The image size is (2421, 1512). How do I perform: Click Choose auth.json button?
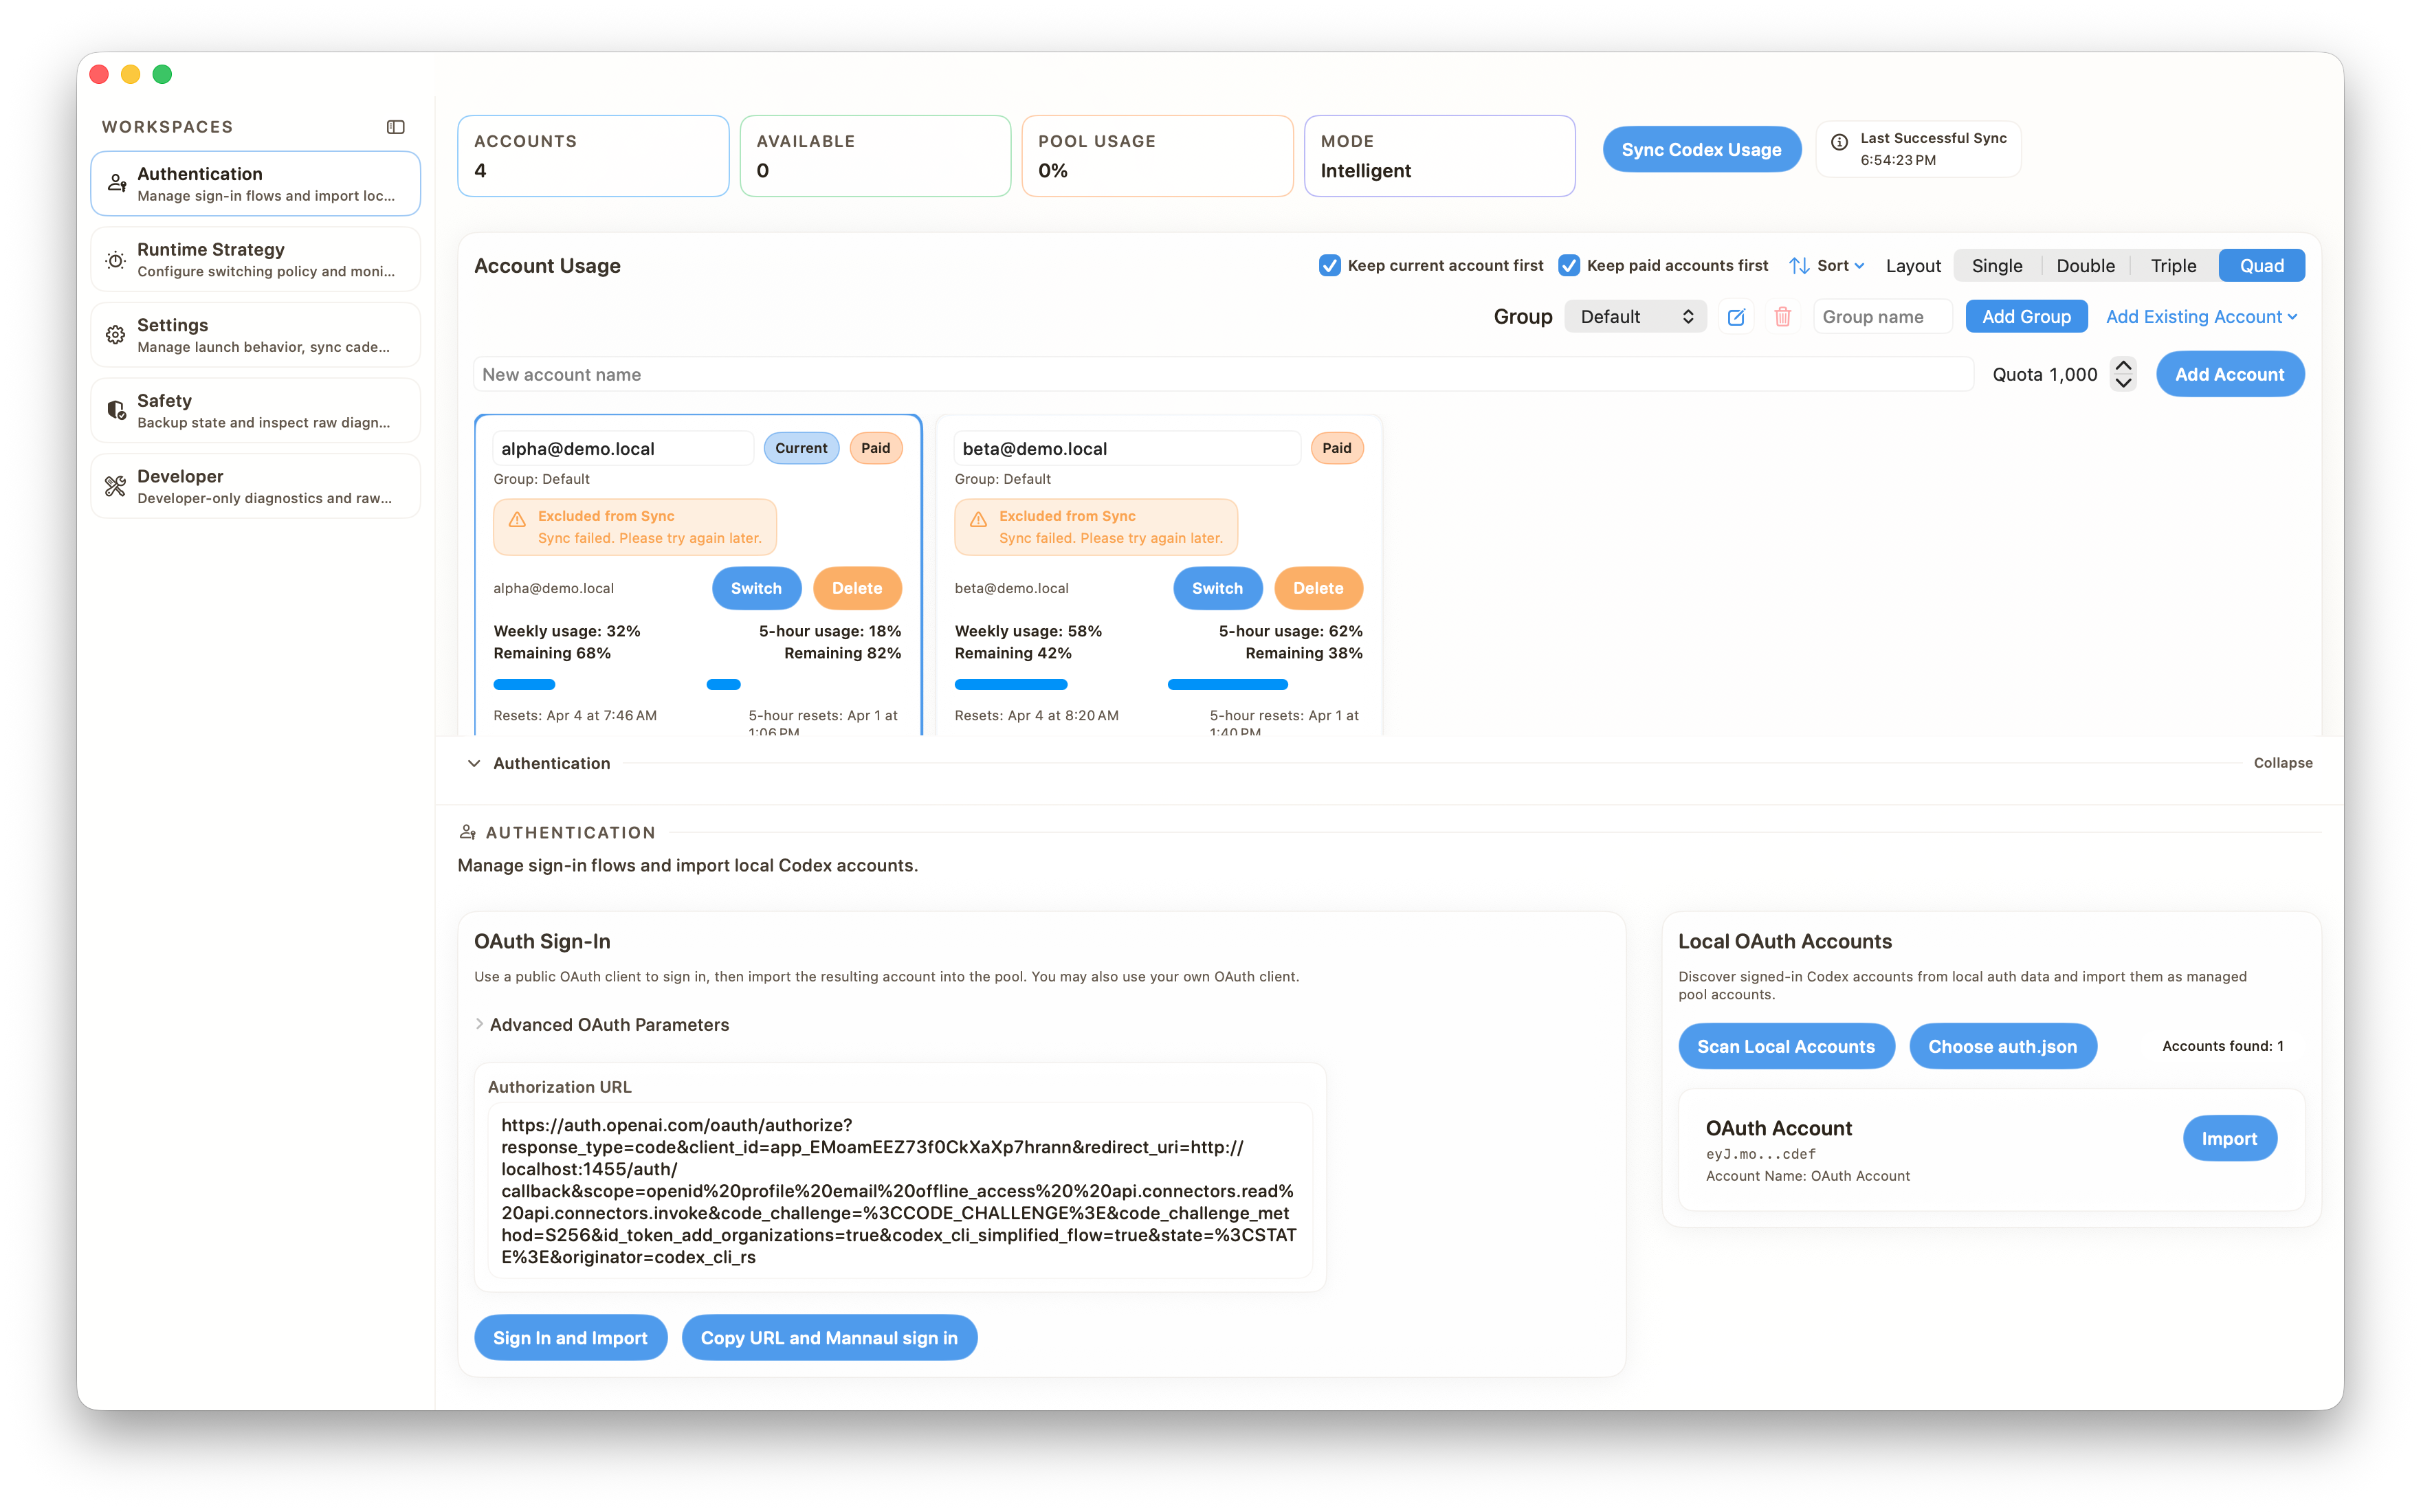[x=2002, y=1046]
